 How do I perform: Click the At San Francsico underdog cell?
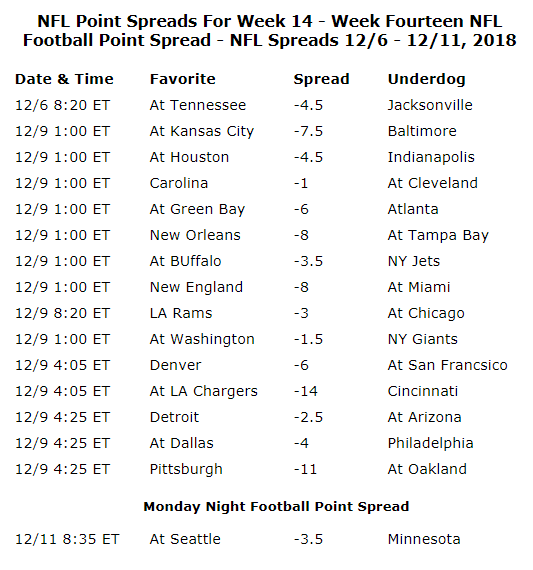[x=448, y=365]
